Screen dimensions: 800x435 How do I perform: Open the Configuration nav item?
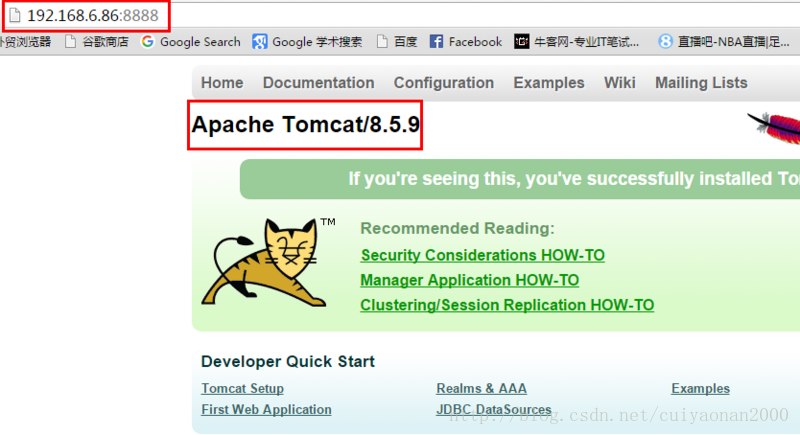click(x=443, y=83)
